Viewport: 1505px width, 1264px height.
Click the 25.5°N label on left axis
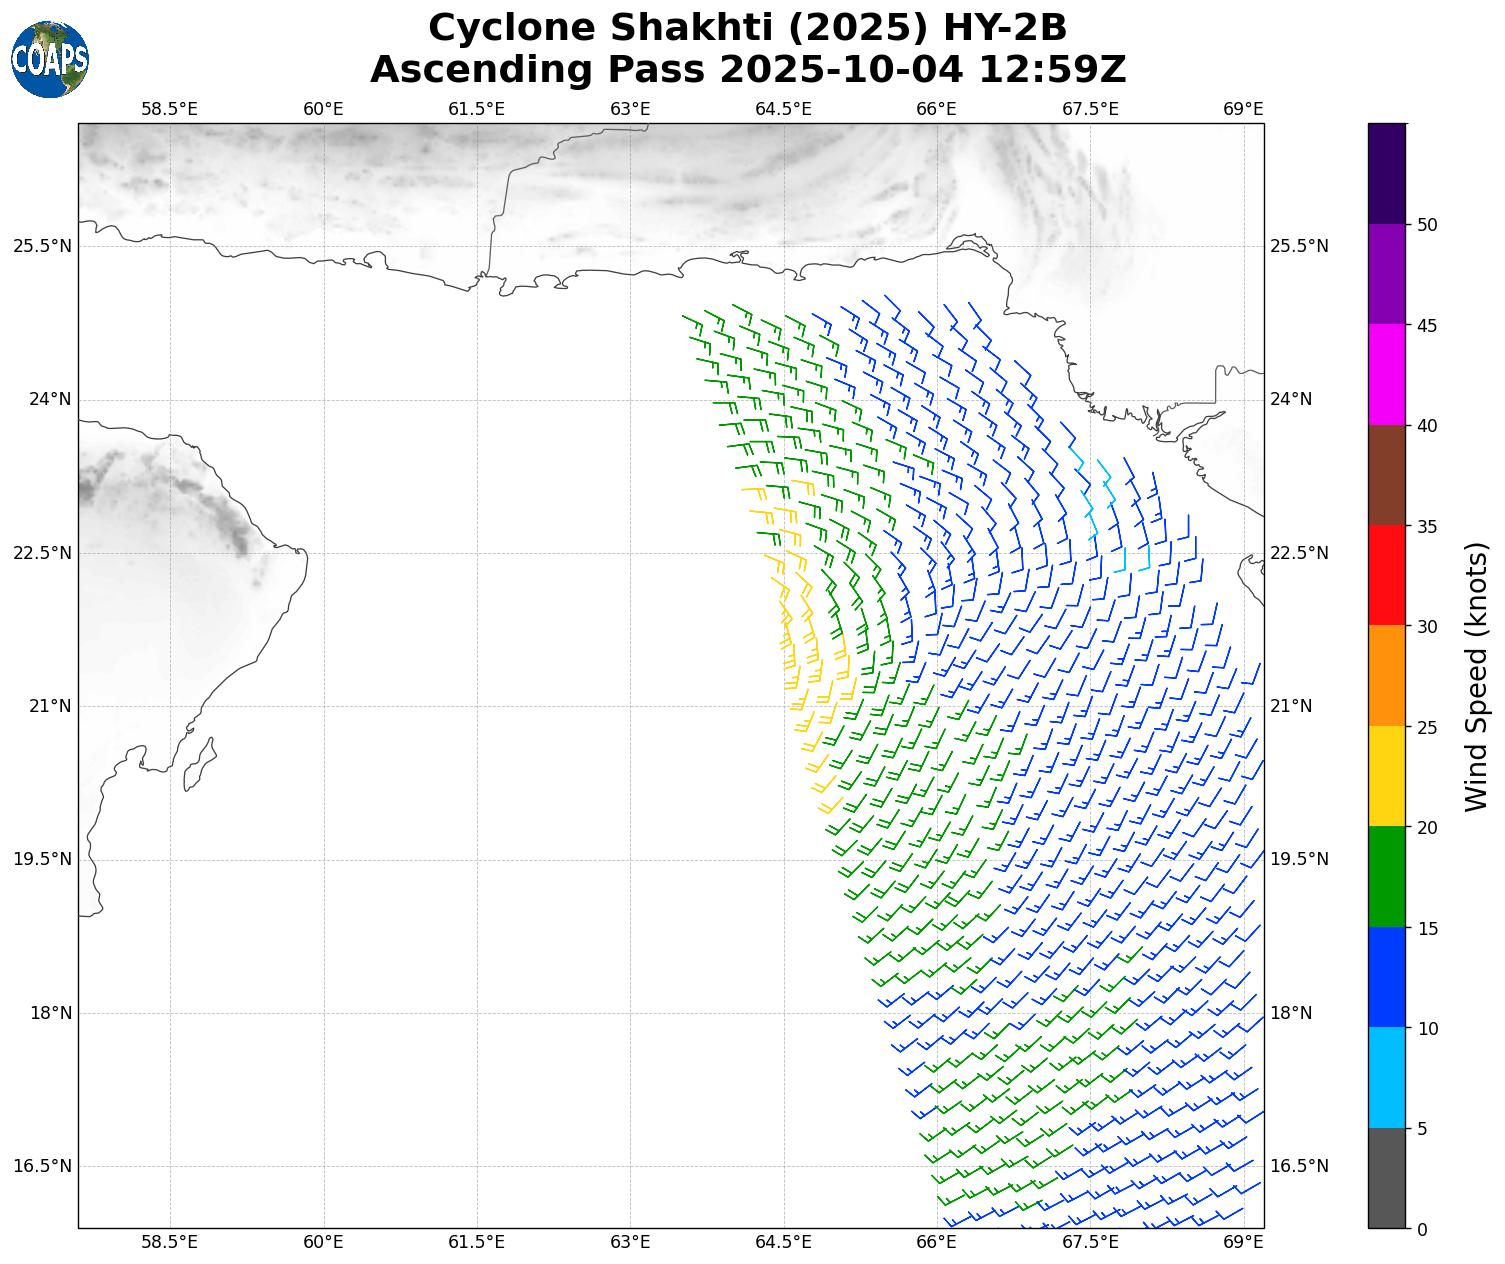pos(42,246)
